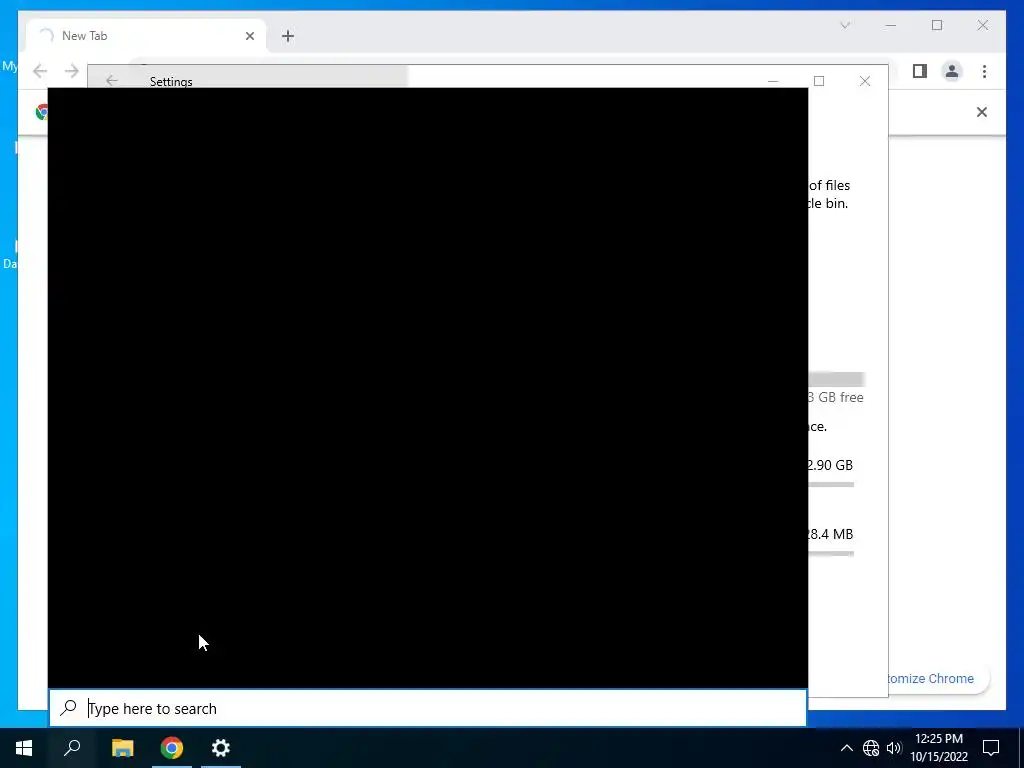1024x768 pixels.
Task: Show hidden system tray icons
Action: pyautogui.click(x=846, y=748)
